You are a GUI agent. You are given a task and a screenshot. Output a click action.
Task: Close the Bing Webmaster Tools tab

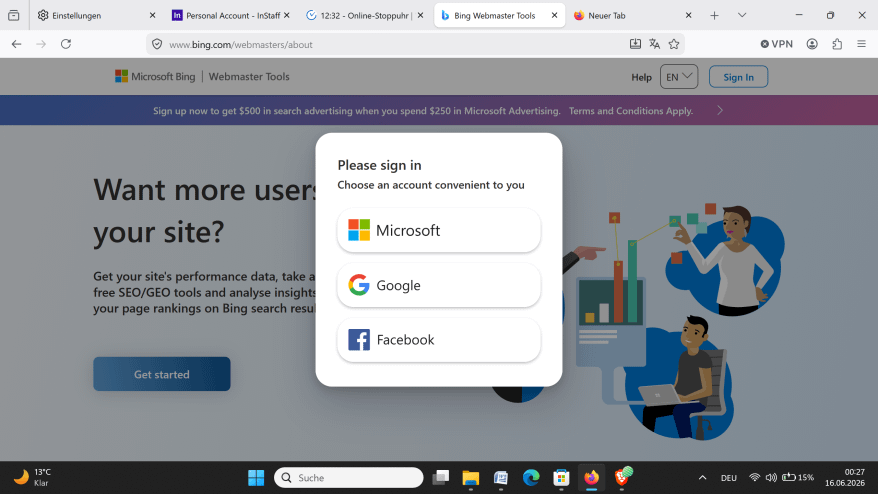[x=554, y=16]
